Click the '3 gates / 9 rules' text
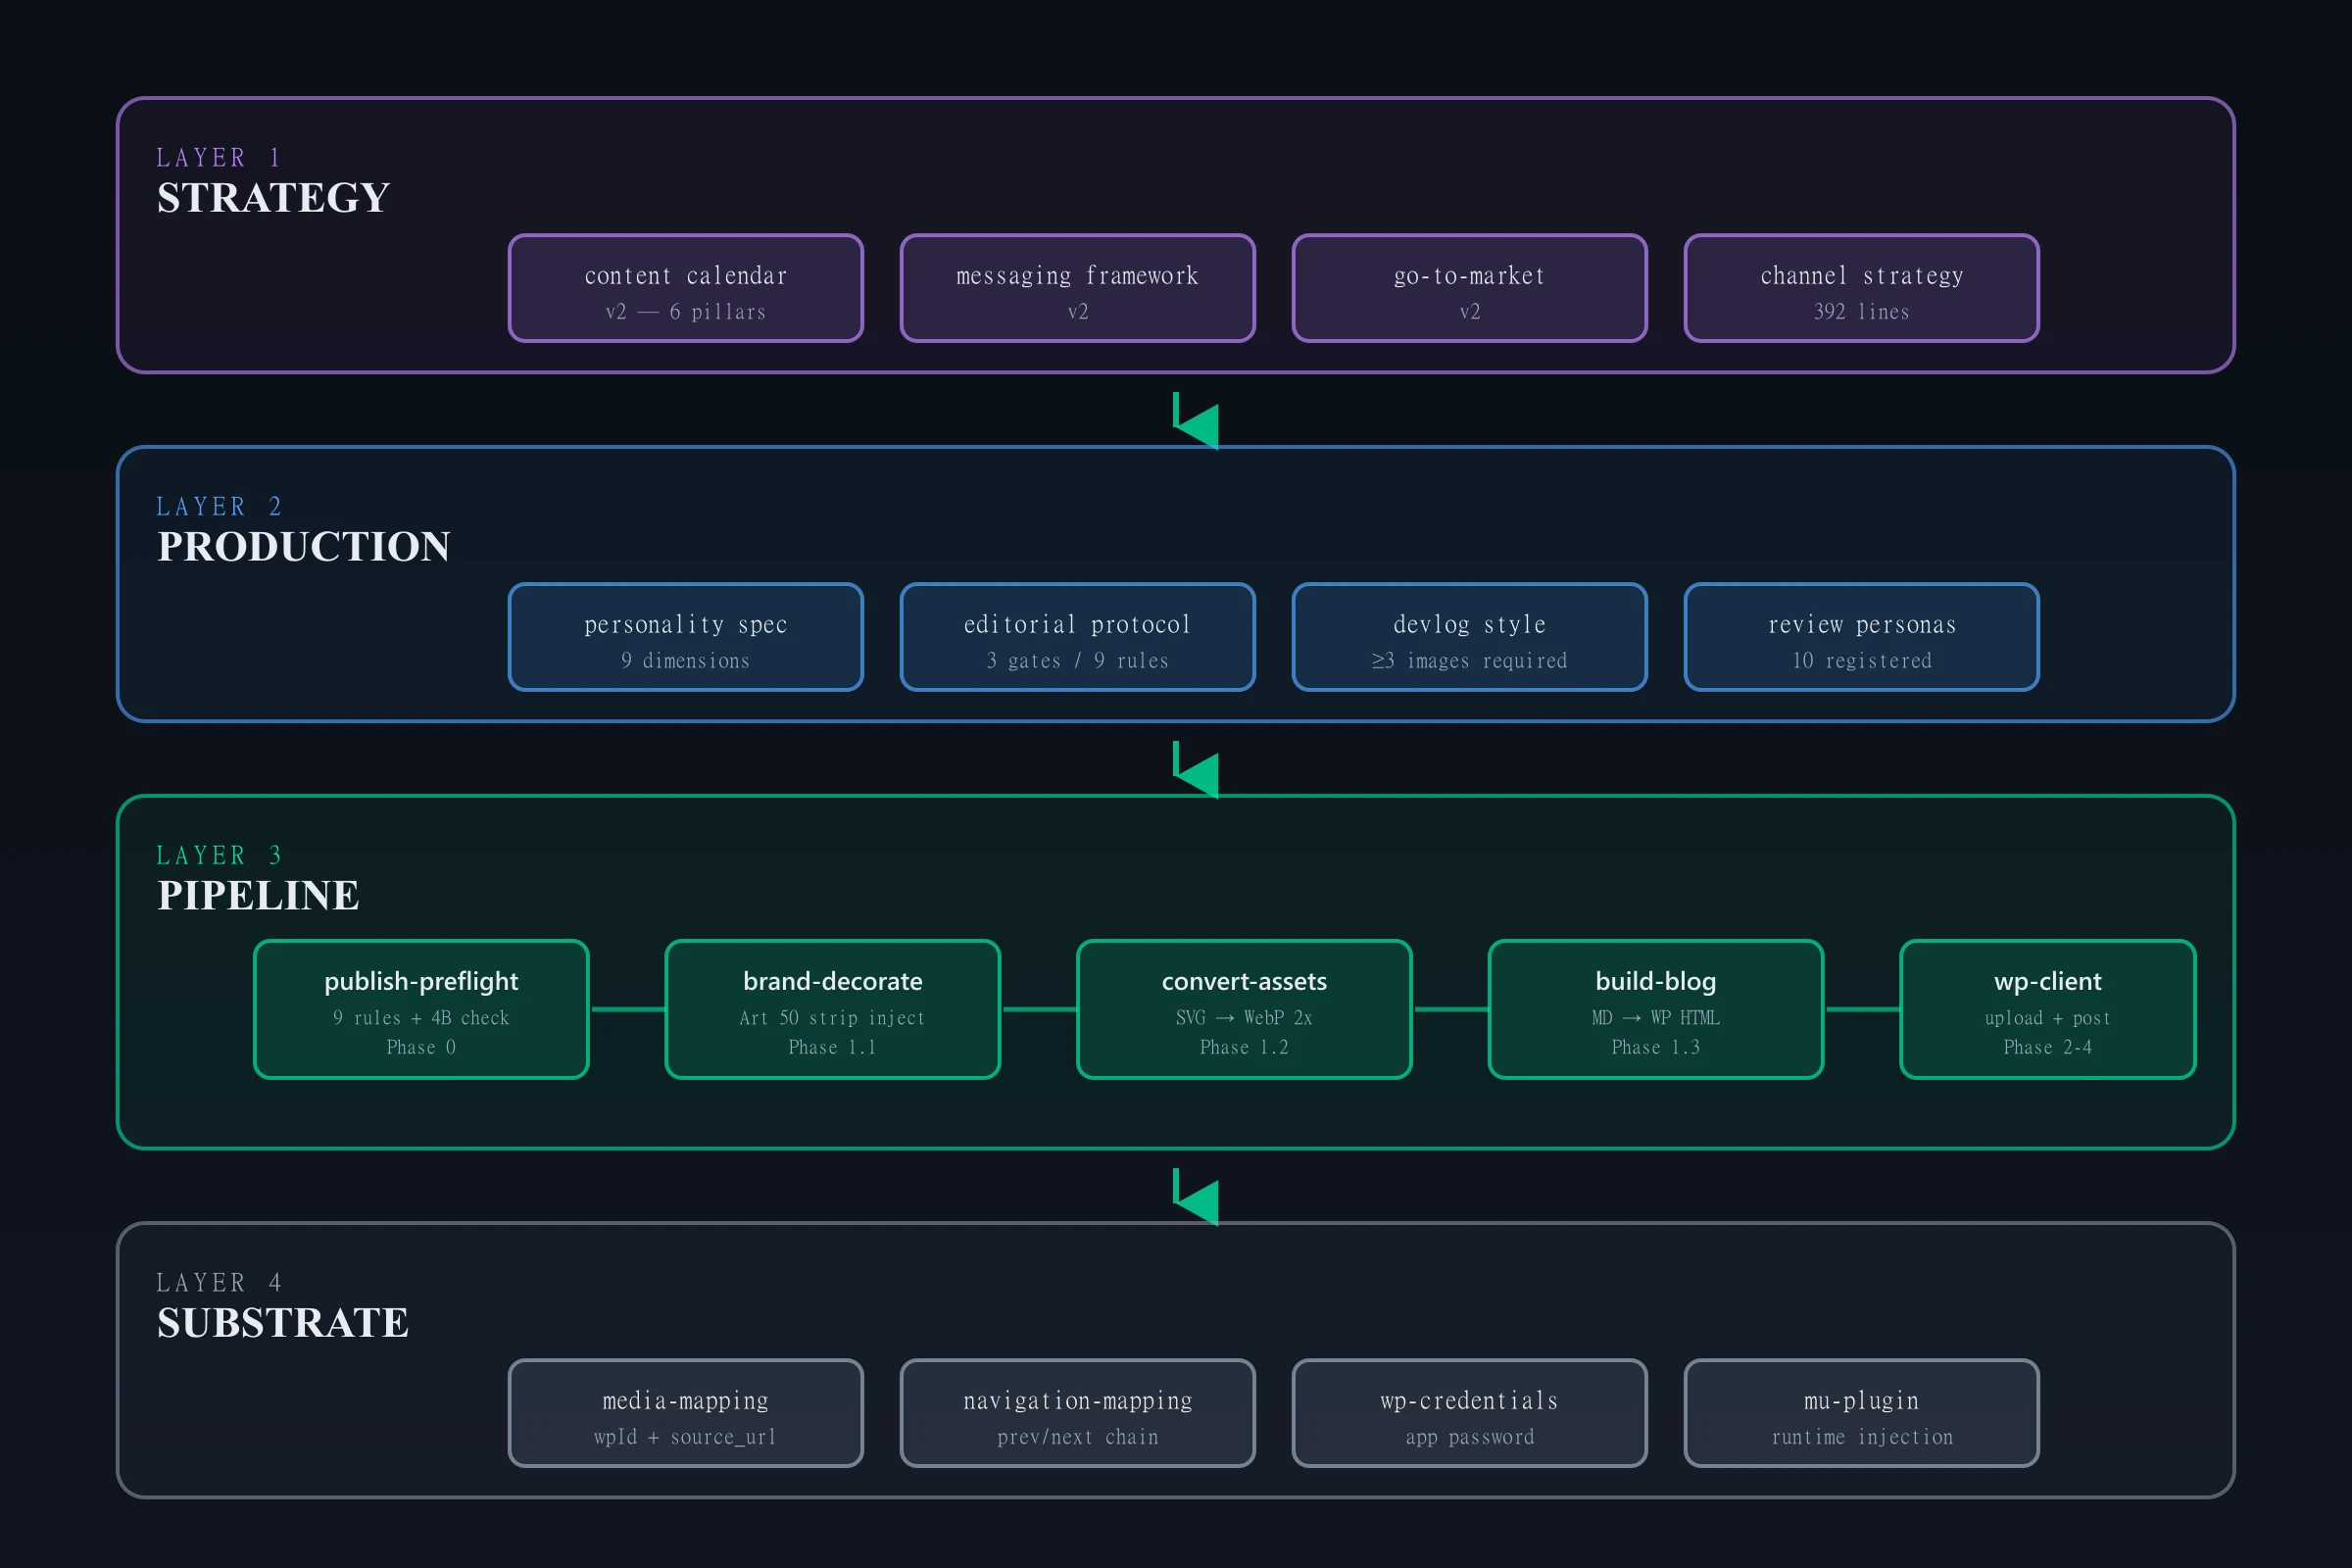 tap(1078, 661)
